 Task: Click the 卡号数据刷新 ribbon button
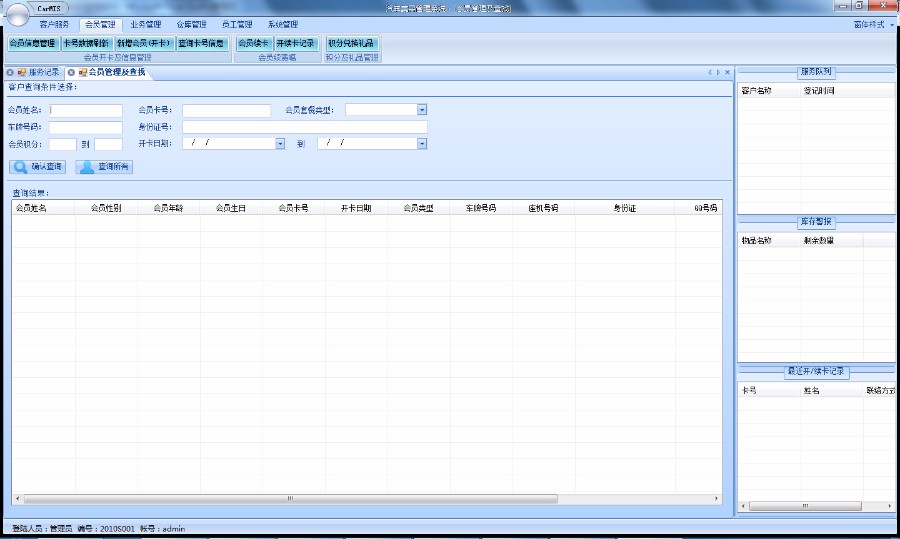pos(86,43)
